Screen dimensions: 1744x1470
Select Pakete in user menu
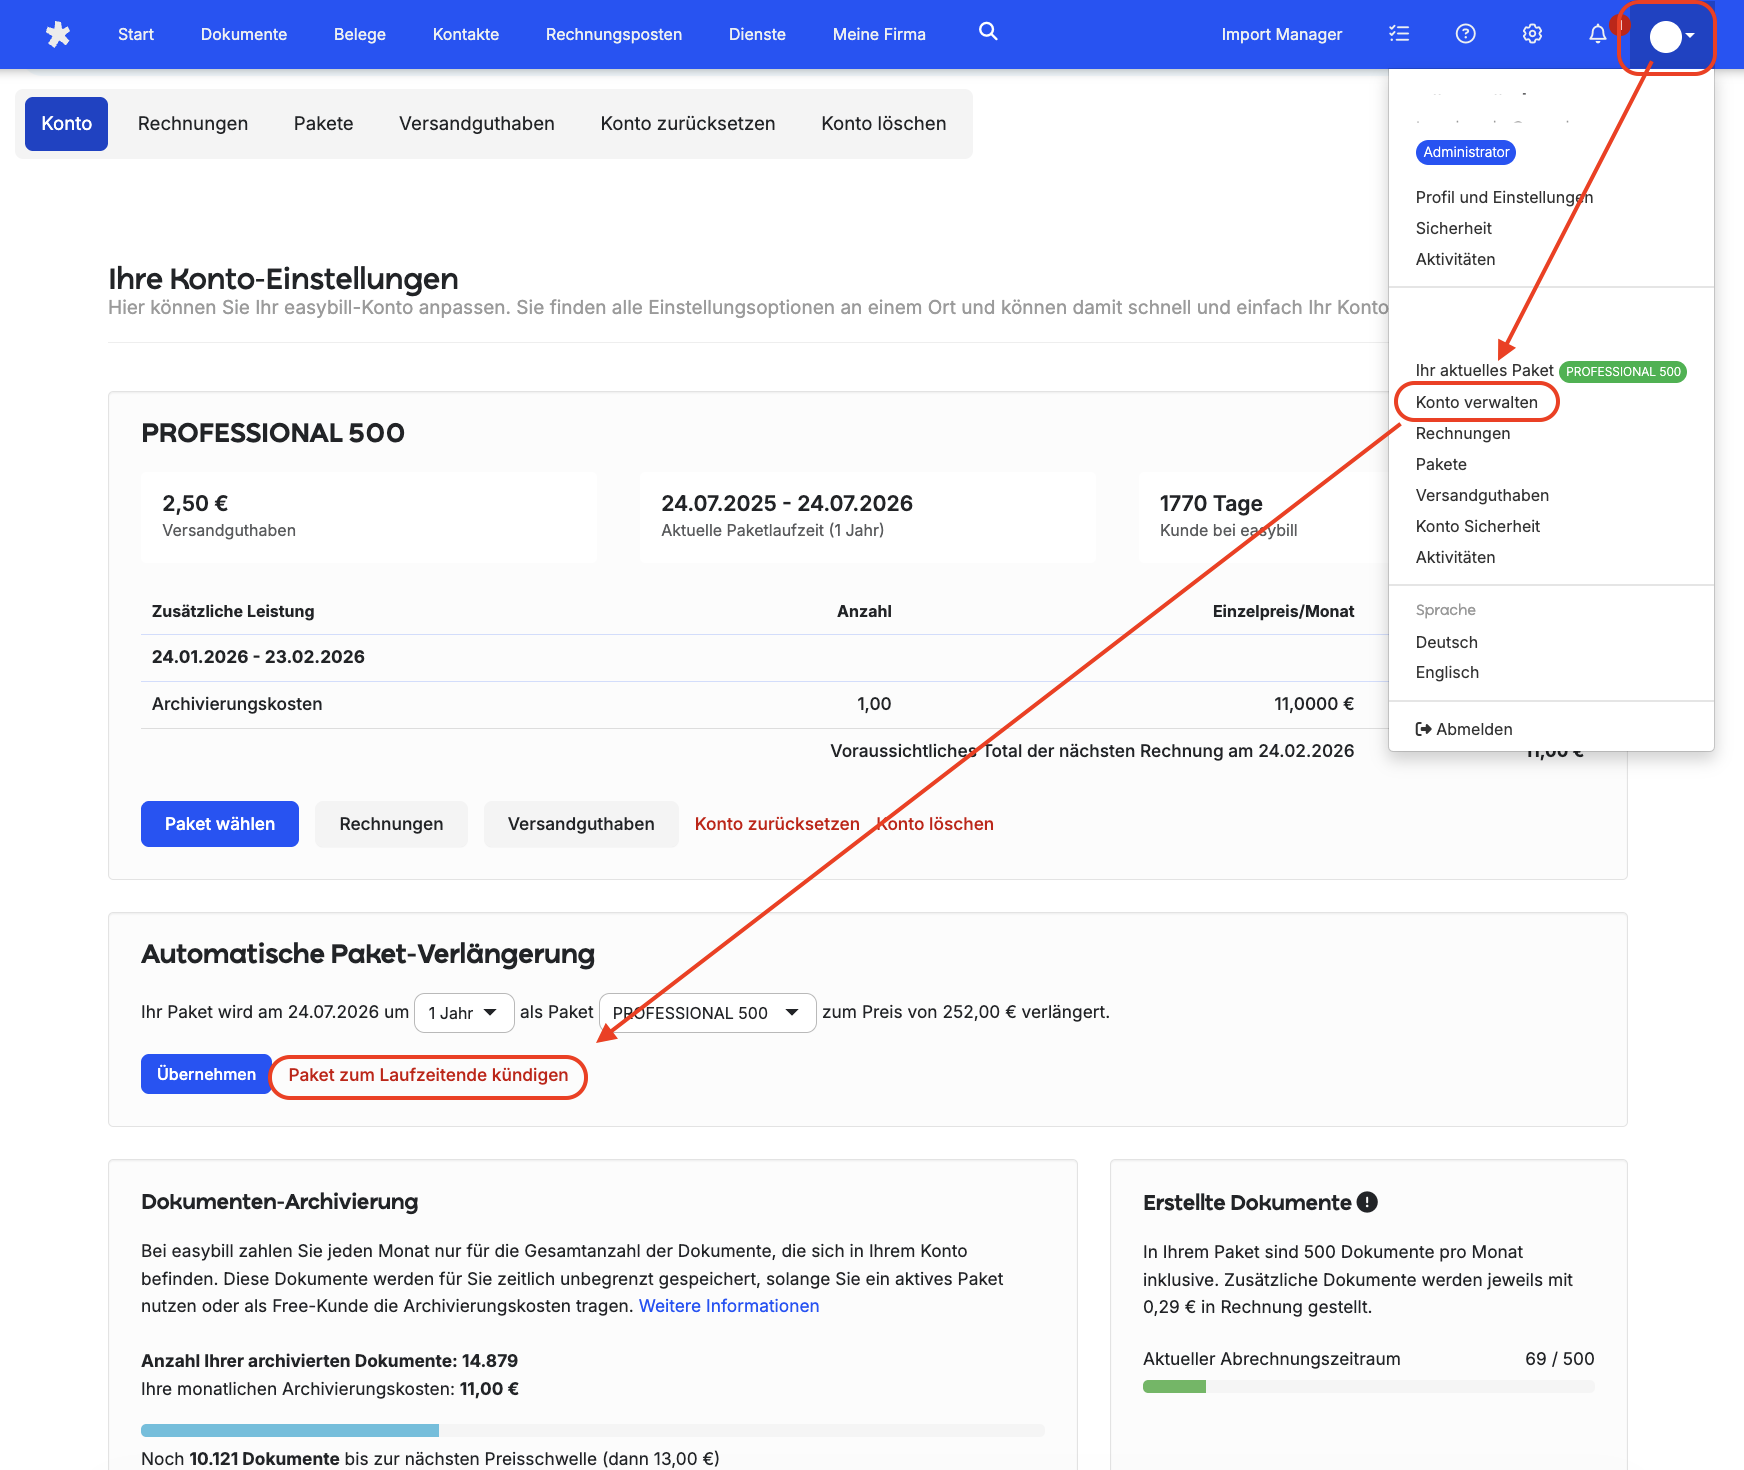coord(1441,464)
